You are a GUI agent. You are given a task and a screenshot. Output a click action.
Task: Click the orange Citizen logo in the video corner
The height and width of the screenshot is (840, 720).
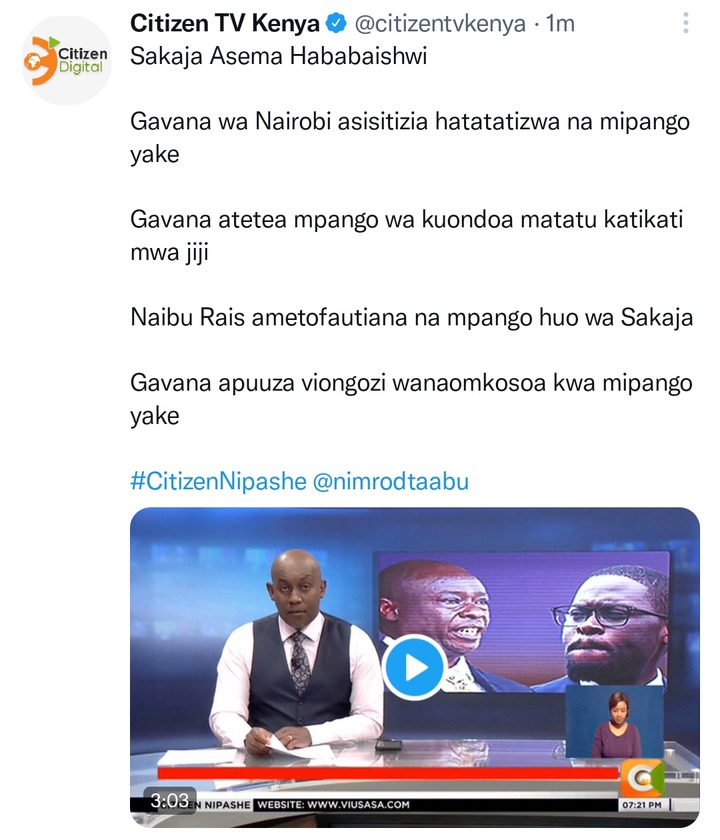click(642, 778)
